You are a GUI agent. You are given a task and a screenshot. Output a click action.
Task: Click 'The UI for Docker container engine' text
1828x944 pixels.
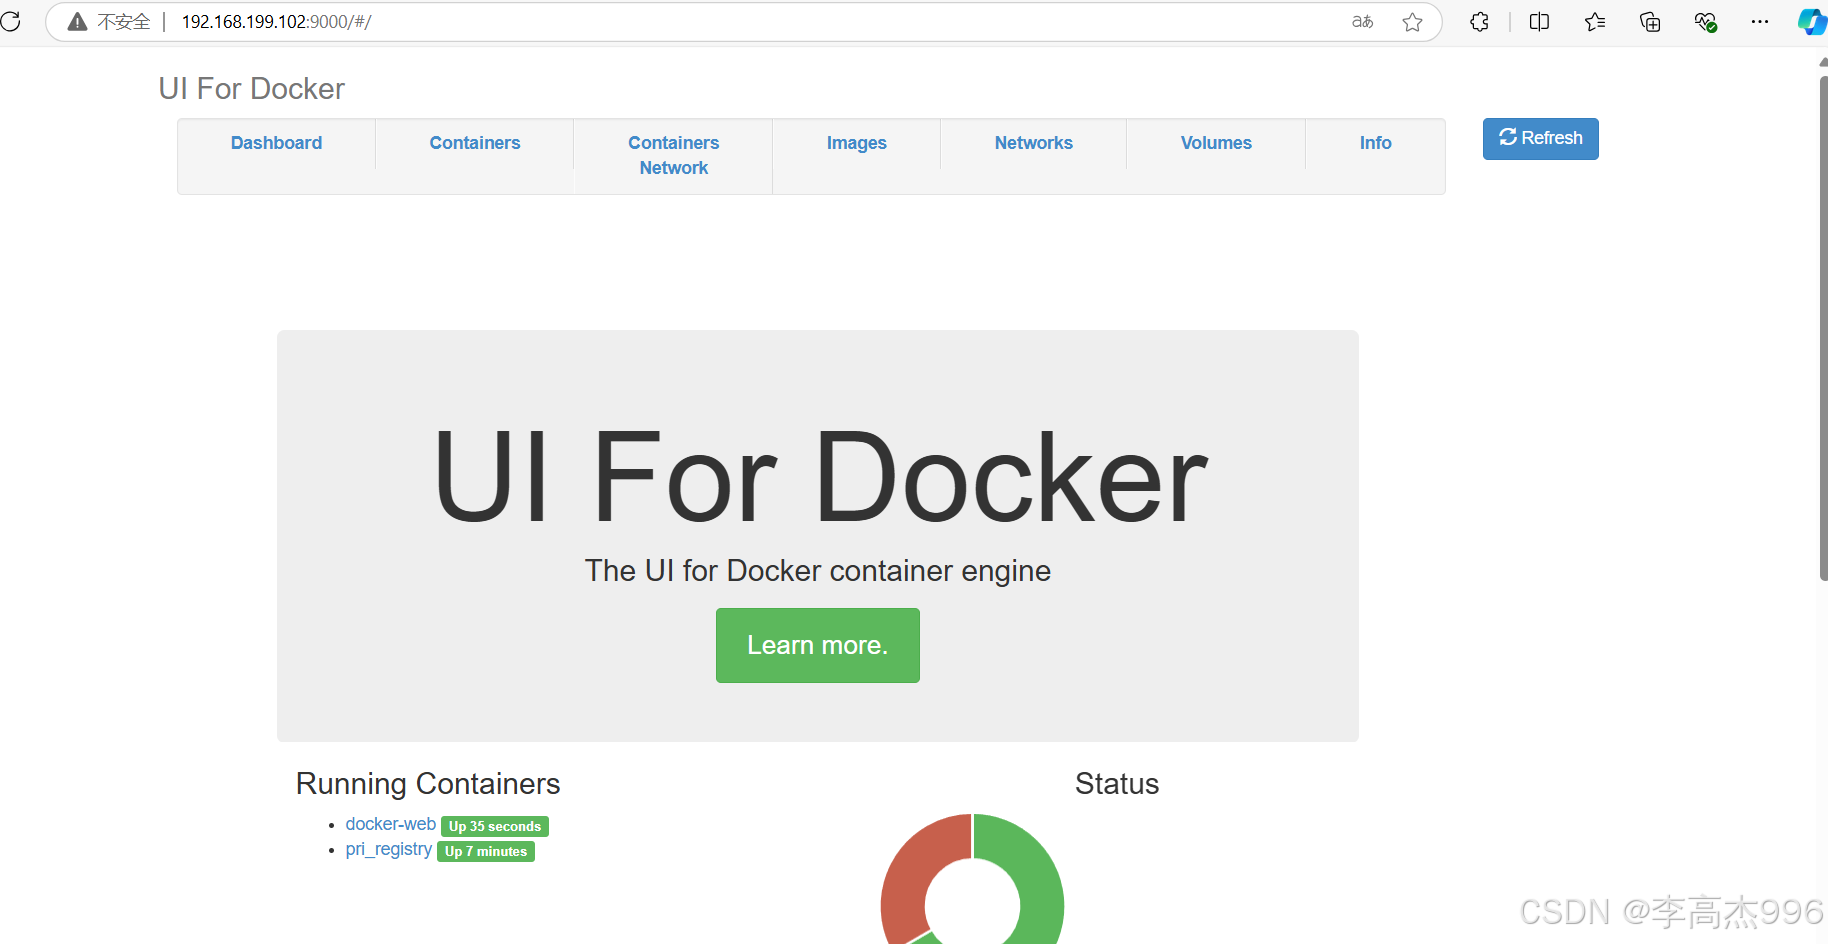click(x=818, y=571)
